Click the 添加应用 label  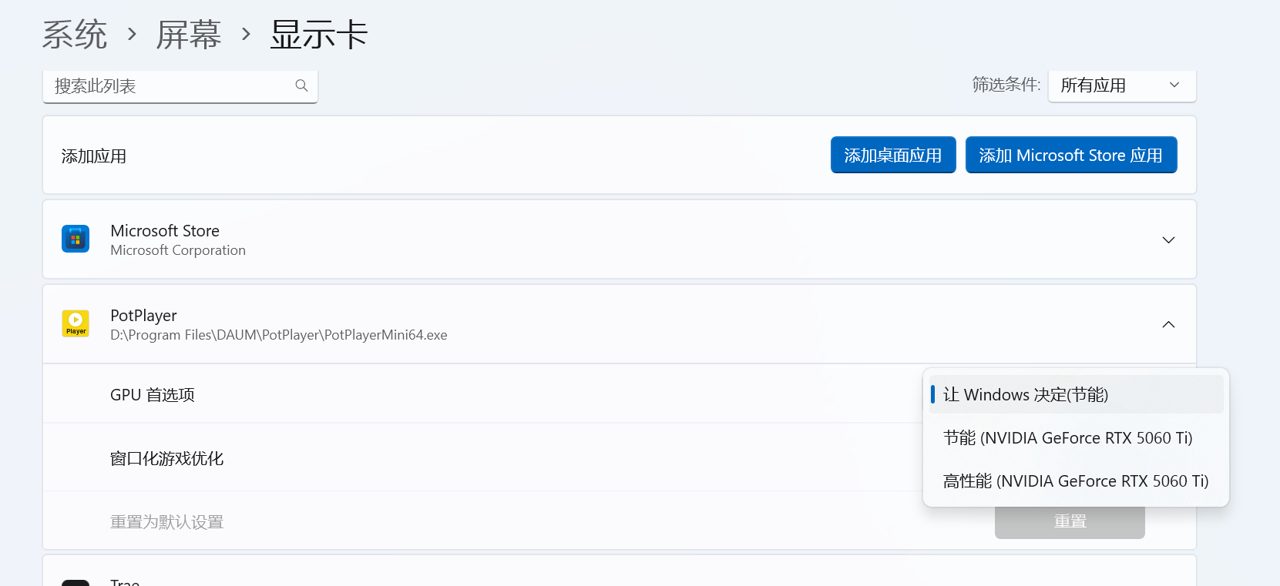pos(94,156)
